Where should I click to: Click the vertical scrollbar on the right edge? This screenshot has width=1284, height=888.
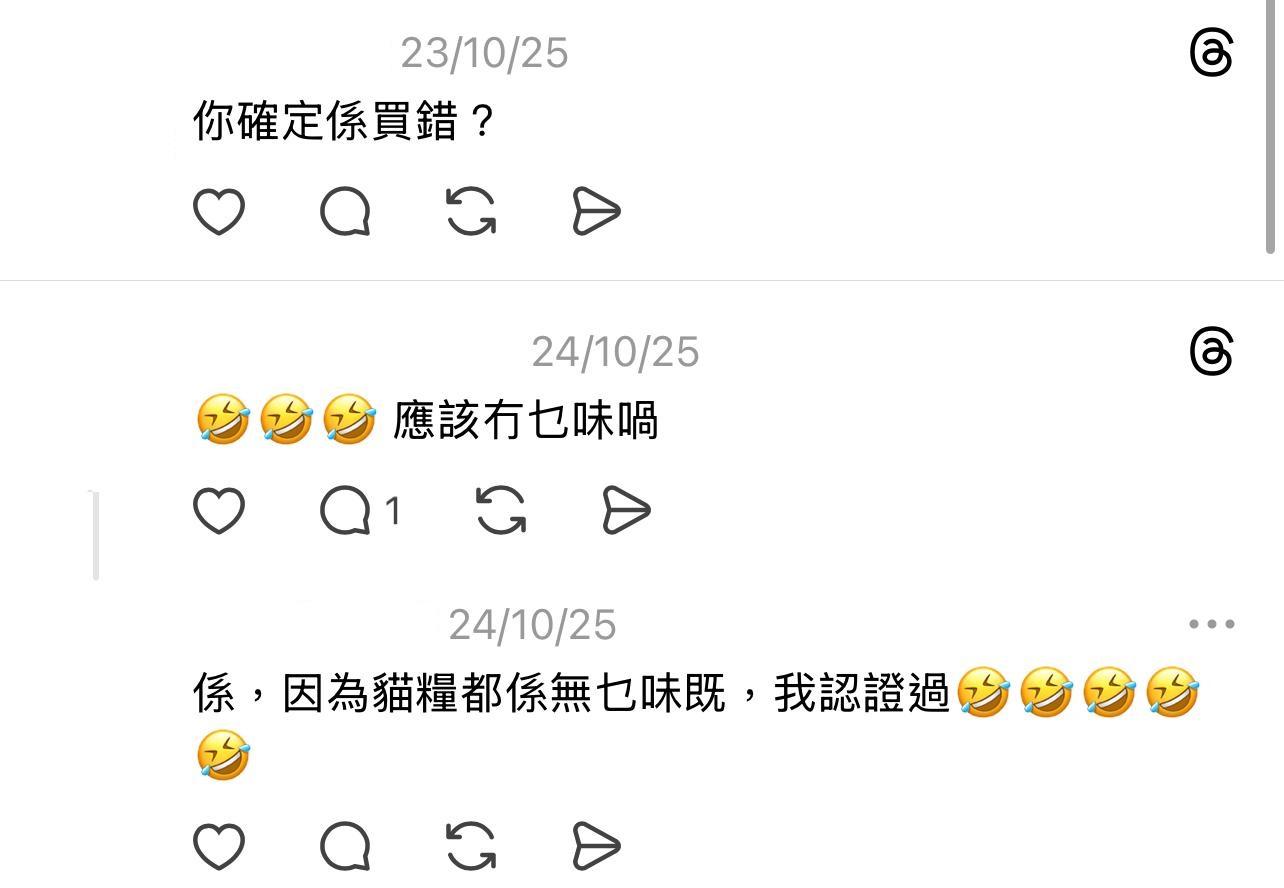pos(1271,125)
